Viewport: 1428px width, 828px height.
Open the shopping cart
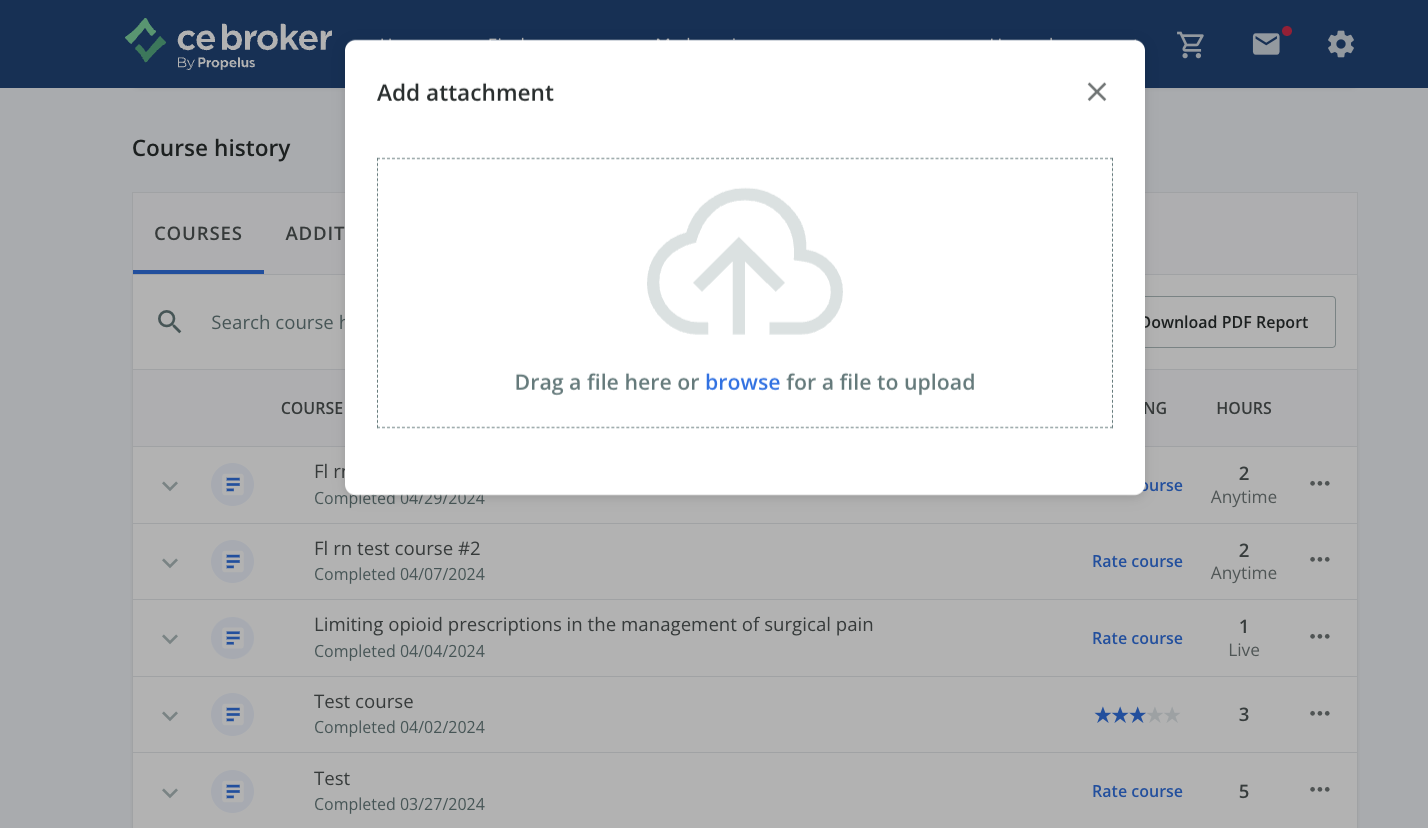coord(1190,44)
